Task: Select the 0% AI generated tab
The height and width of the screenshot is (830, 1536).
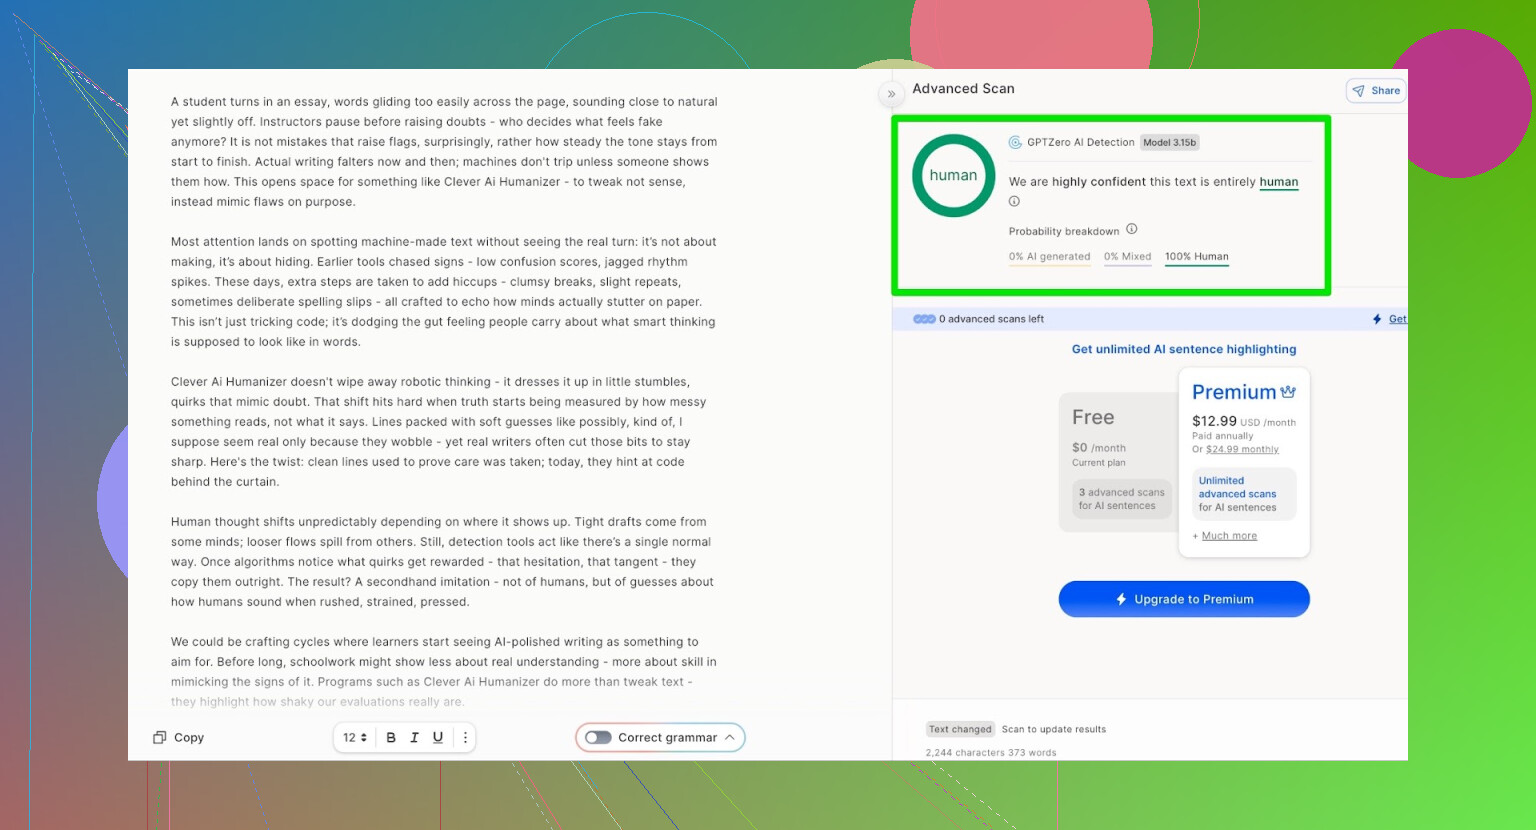Action: pyautogui.click(x=1049, y=257)
